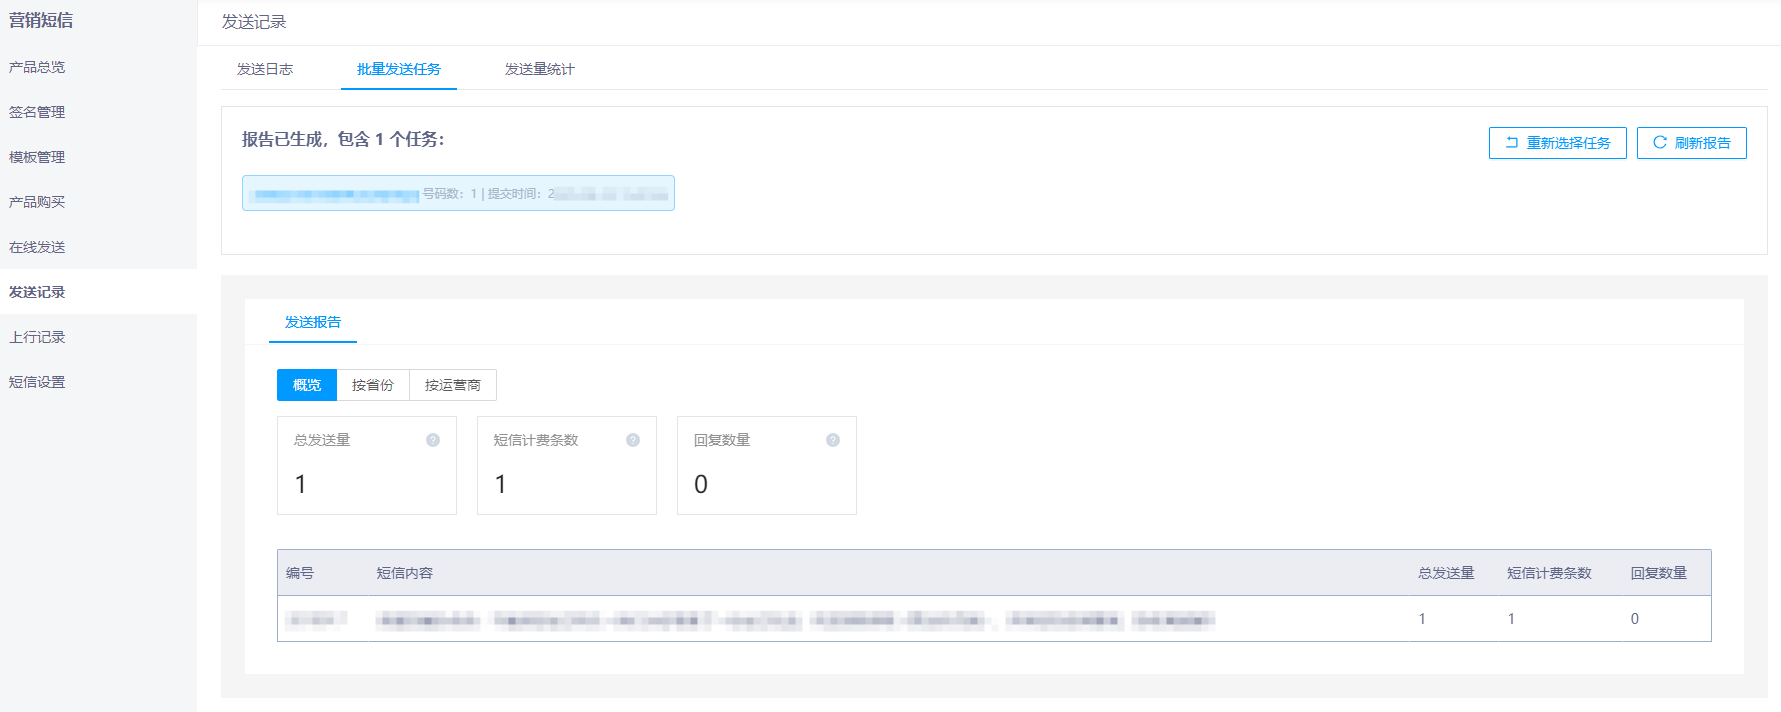Select 概览 view option
Viewport: 1781px width, 712px height.
point(307,385)
